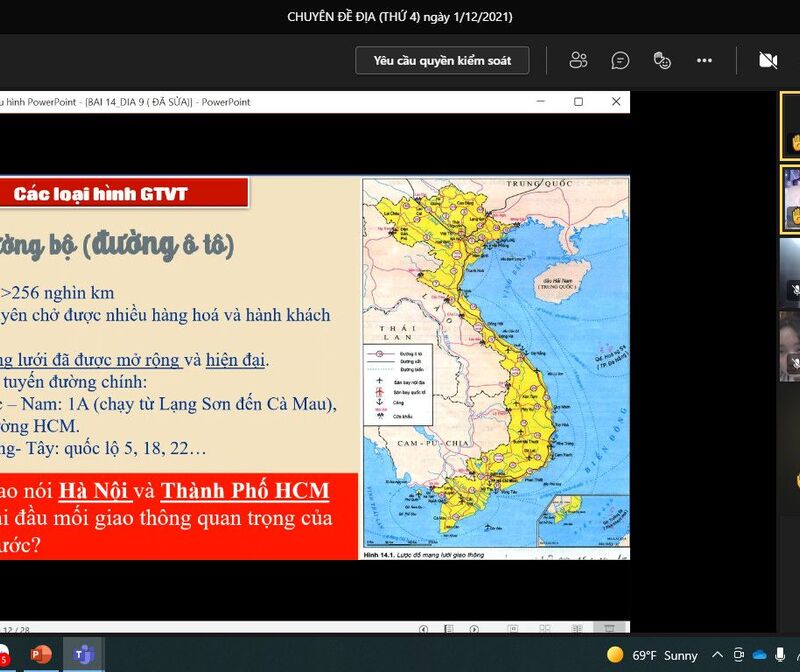Open the slide list icon between navigation arrows
The height and width of the screenshot is (672, 800).
451,629
